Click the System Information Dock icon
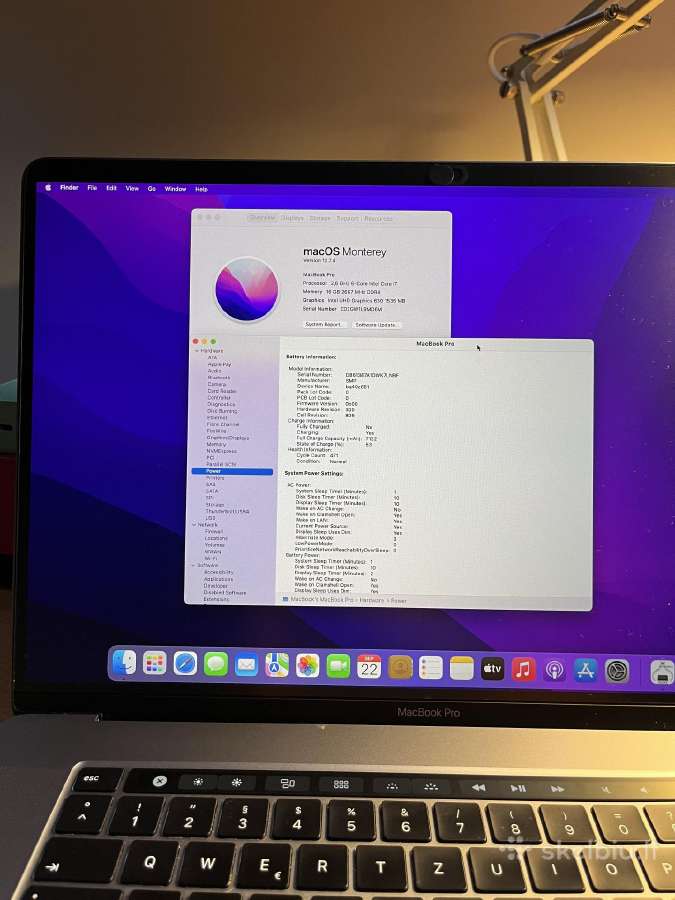The image size is (675, 900). 662,672
